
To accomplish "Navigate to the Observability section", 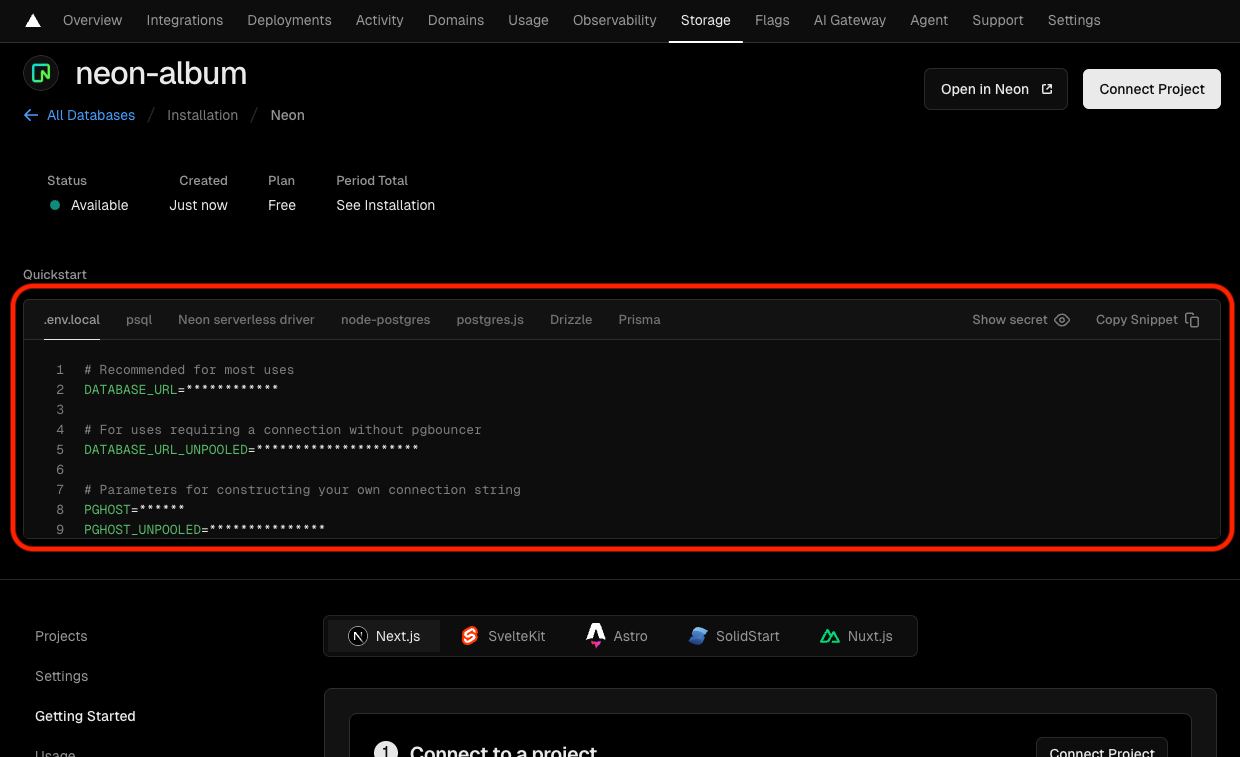I will [x=614, y=20].
